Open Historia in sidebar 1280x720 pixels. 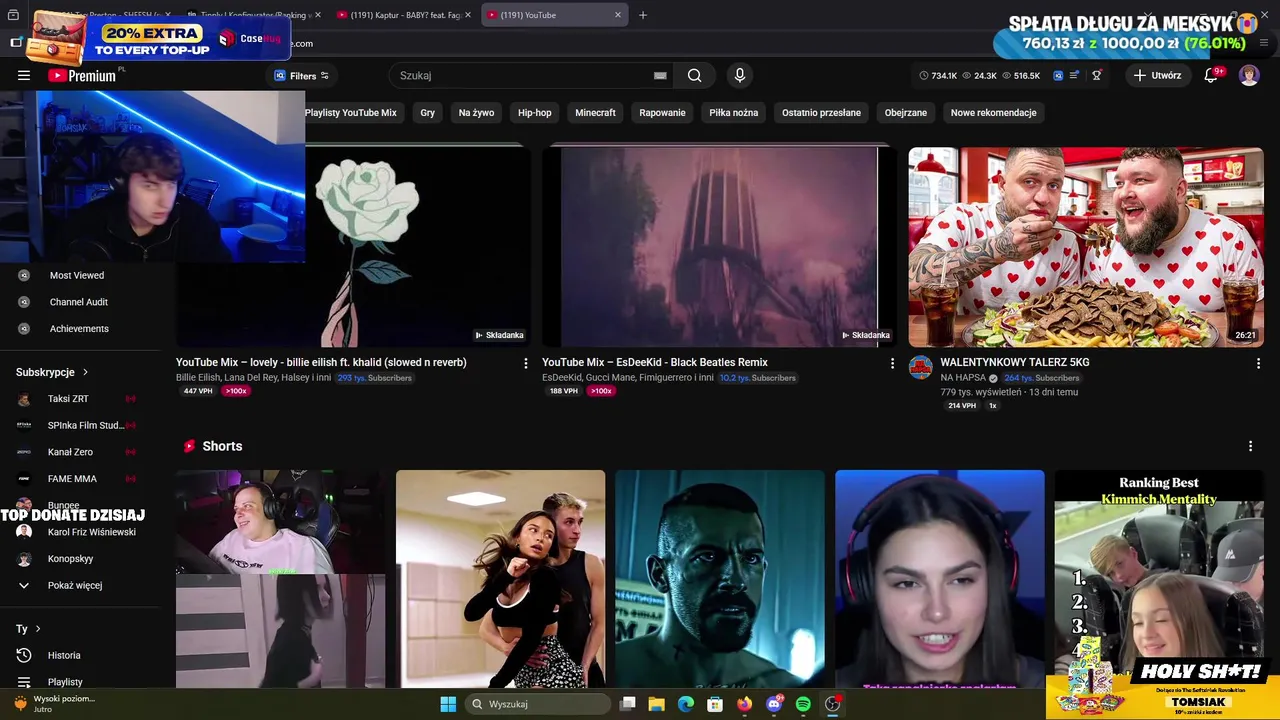(64, 655)
